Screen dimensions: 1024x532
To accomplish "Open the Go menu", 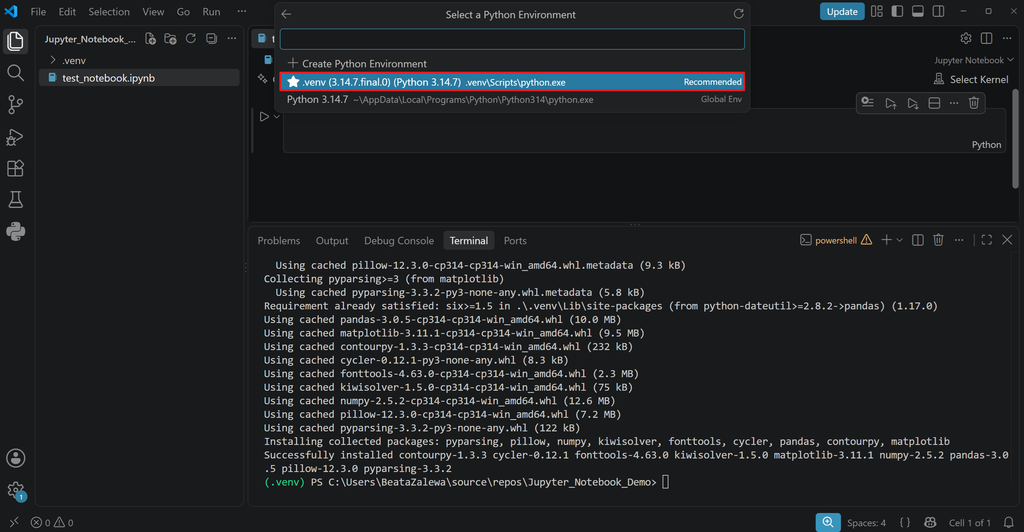I will [184, 11].
